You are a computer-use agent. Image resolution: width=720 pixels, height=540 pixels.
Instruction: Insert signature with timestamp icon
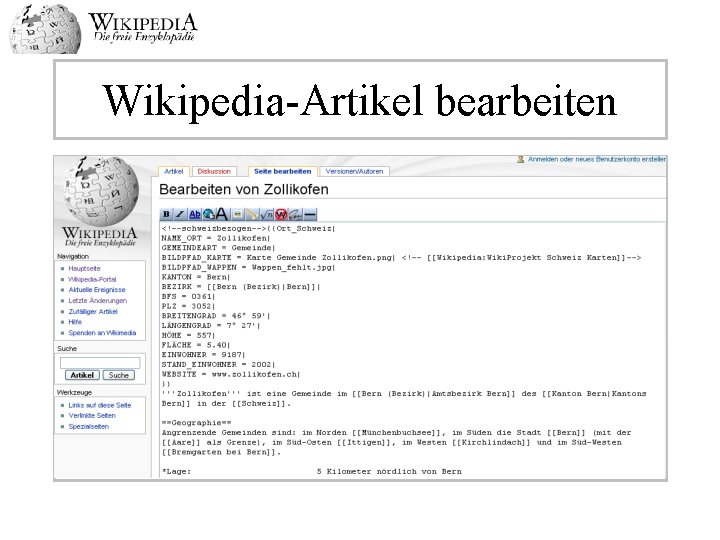295,214
